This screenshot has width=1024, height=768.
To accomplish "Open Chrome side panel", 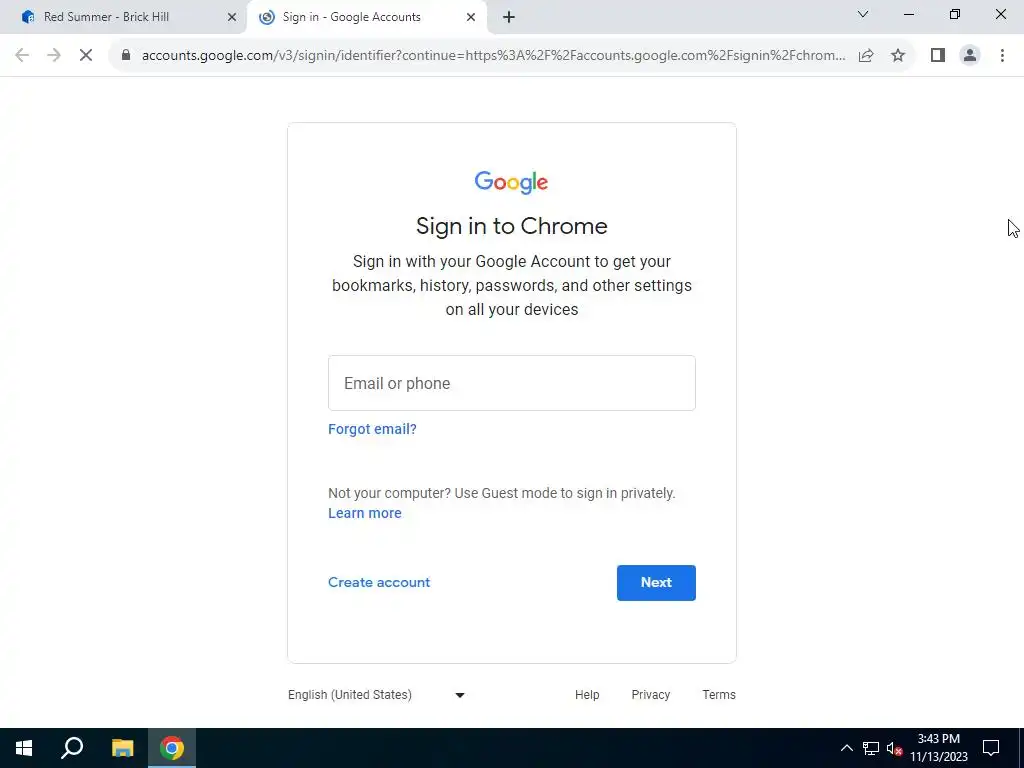I will point(938,56).
